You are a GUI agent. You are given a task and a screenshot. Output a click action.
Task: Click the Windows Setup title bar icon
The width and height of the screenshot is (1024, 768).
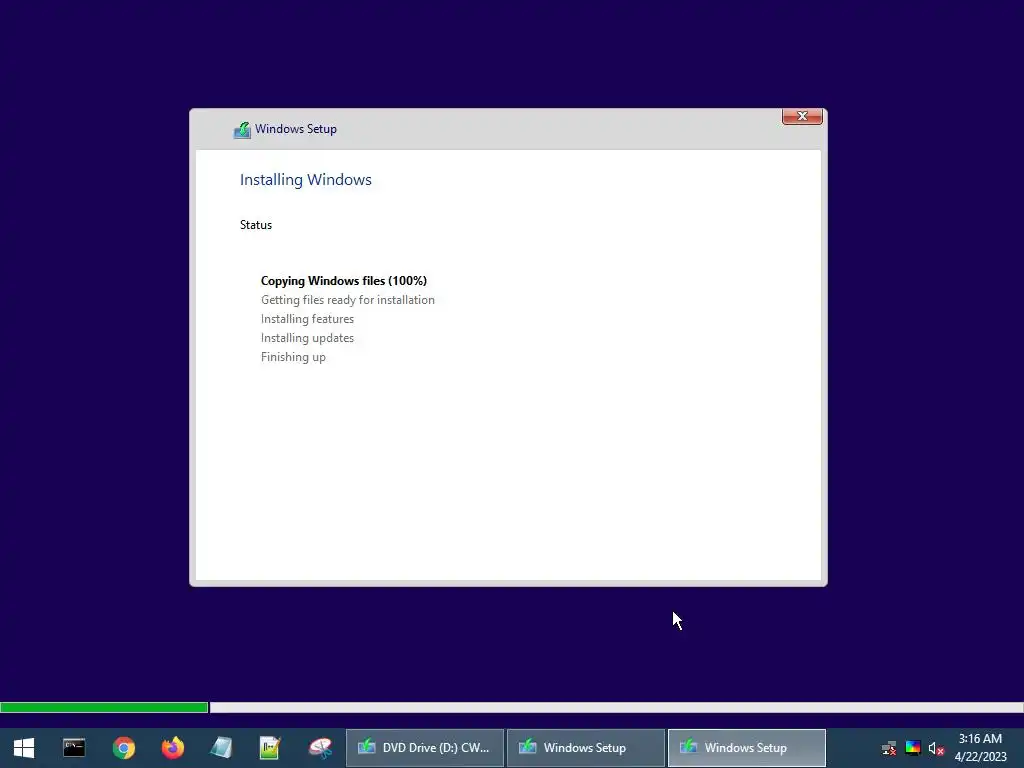242,130
